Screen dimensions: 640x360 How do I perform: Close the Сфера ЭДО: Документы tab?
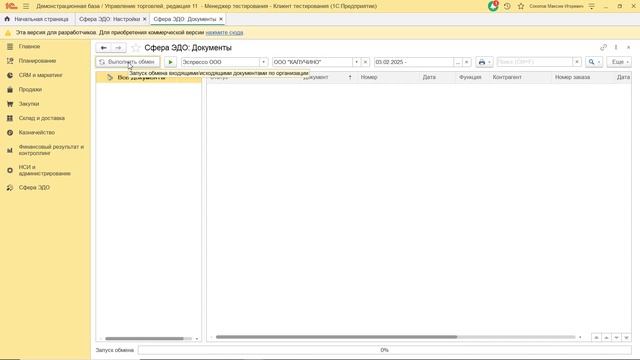pos(221,19)
